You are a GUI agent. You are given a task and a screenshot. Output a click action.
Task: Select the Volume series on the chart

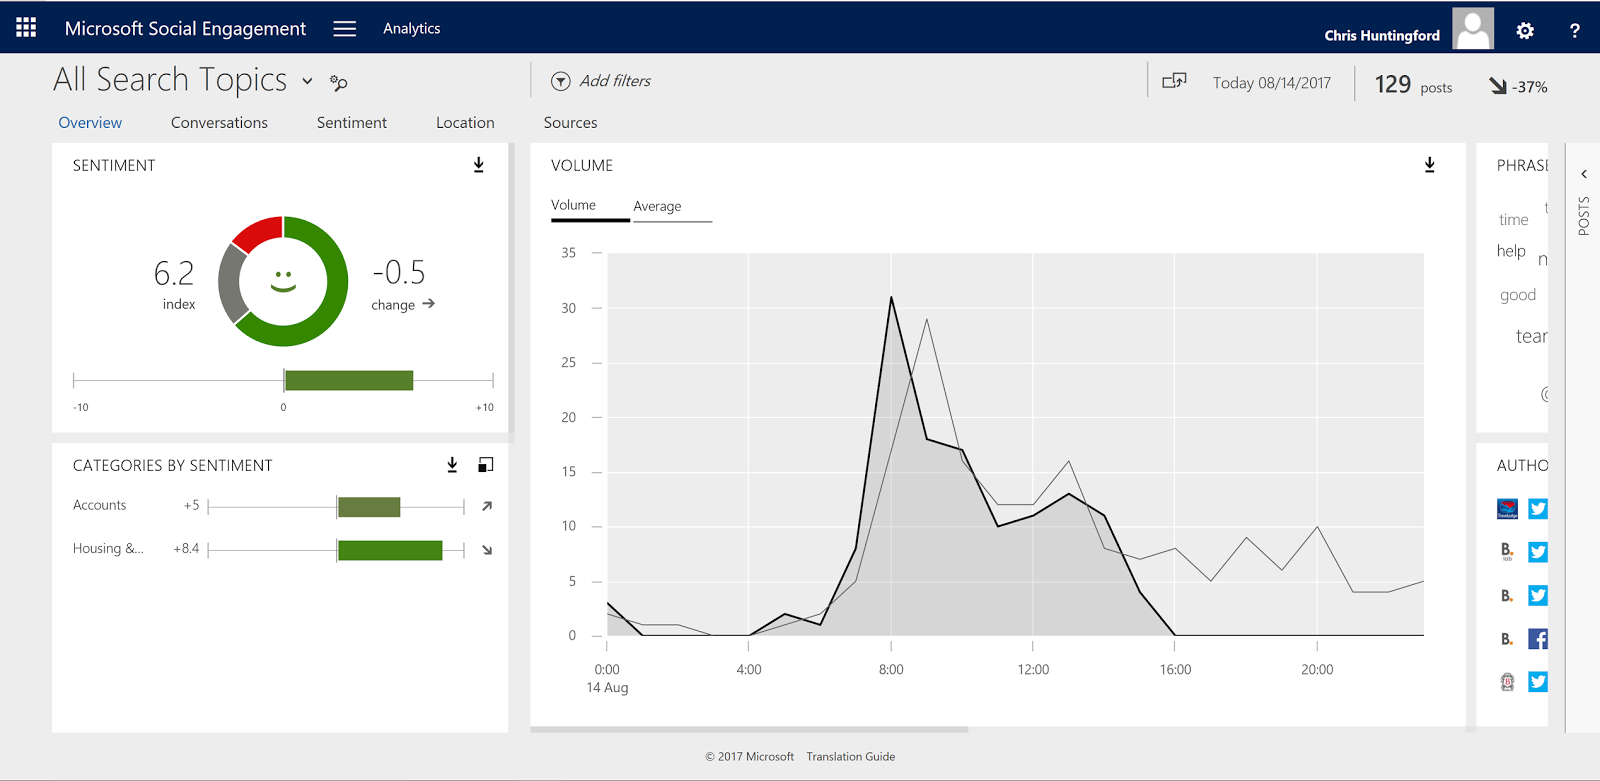click(573, 205)
